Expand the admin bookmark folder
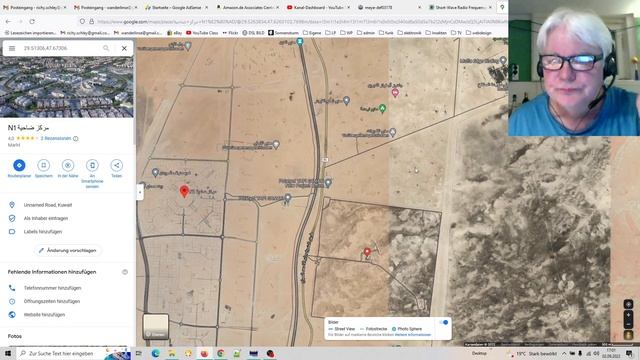Screen dimensions: 640x360 pos(366,33)
